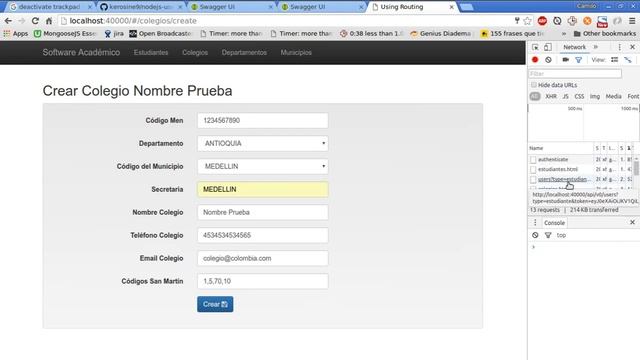Image resolution: width=640 pixels, height=360 pixels.
Task: Switch to the deactivate trackpad browser tab
Action: [x=51, y=7]
